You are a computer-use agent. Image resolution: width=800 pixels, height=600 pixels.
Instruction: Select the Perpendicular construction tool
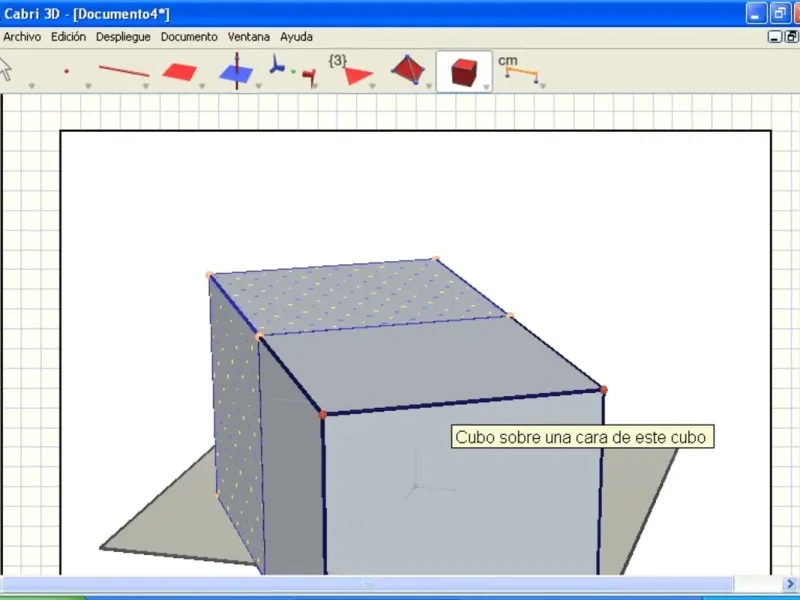pyautogui.click(x=236, y=71)
